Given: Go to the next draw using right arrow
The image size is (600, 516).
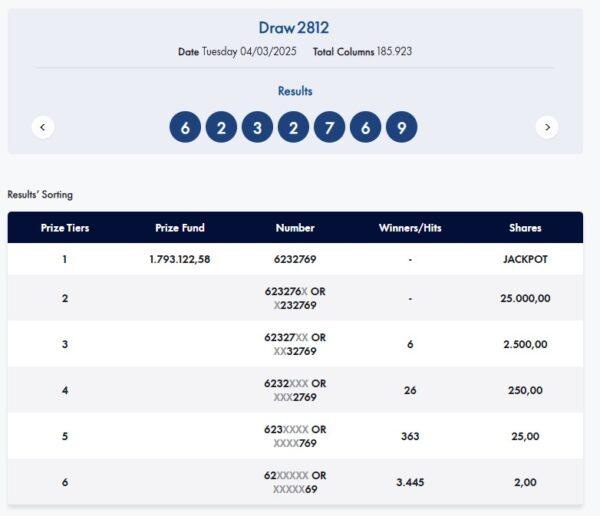Looking at the screenshot, I should pos(547,127).
